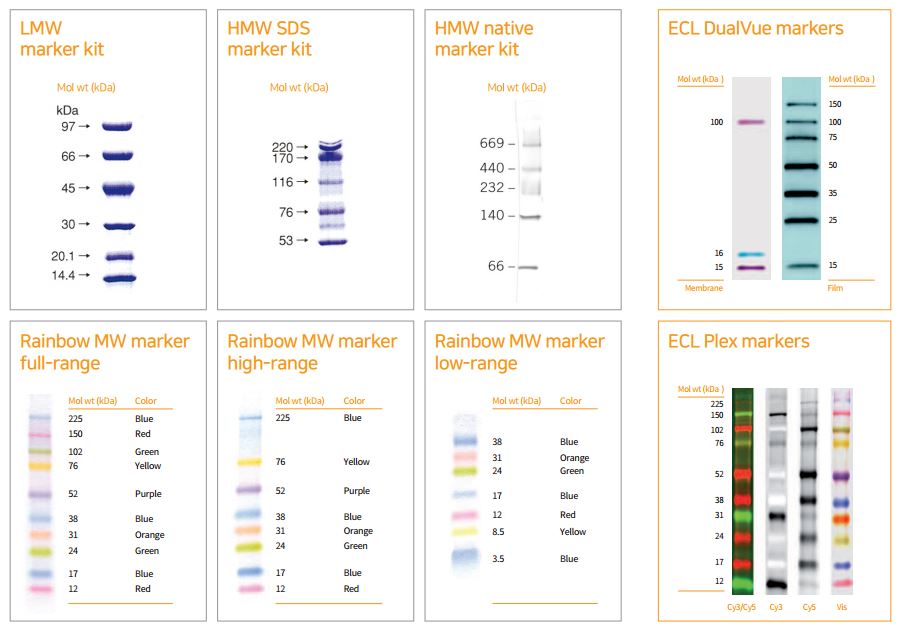Screen dimensions: 904x632
Task: Click the 140 label in HMW native kit
Action: [x=492, y=215]
